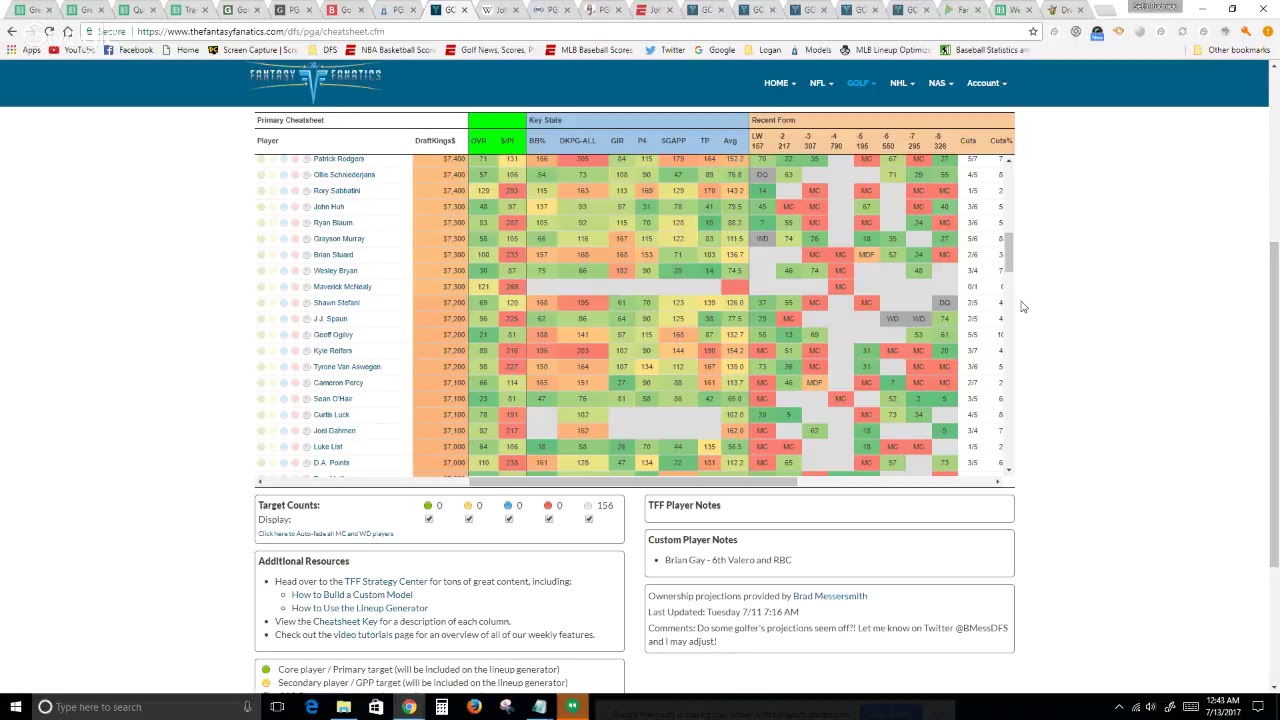Open the GOLF dropdown menu

click(x=861, y=83)
